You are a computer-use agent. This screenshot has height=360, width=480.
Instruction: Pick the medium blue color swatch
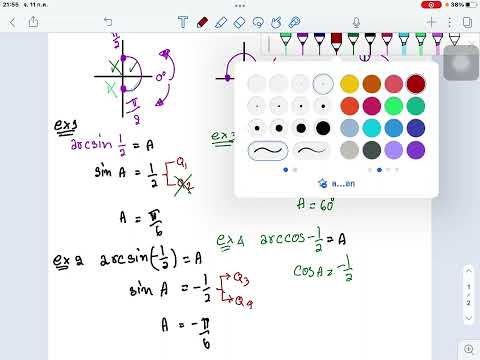pos(394,128)
